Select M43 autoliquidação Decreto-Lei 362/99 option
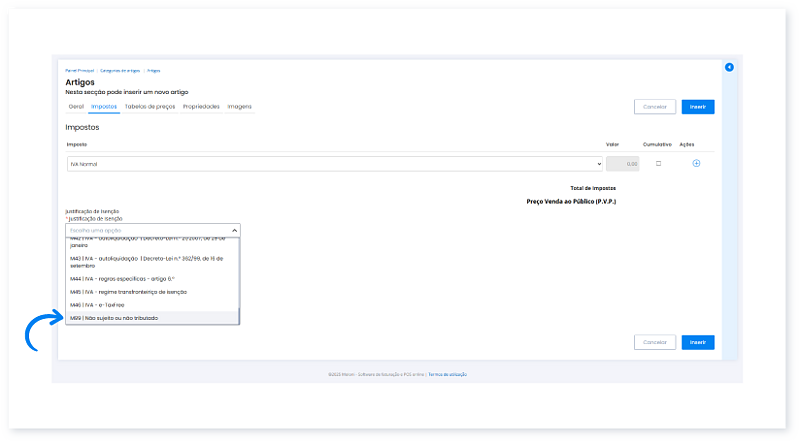The width and height of the screenshot is (800, 443). coord(152,261)
